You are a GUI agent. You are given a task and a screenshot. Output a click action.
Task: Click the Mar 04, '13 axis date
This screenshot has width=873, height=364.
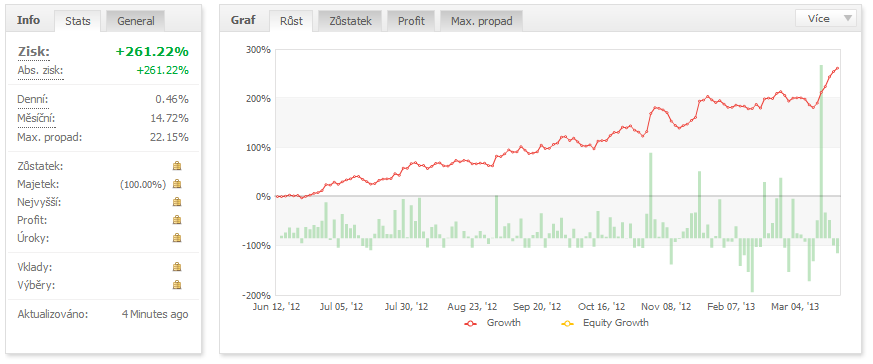[x=795, y=307]
